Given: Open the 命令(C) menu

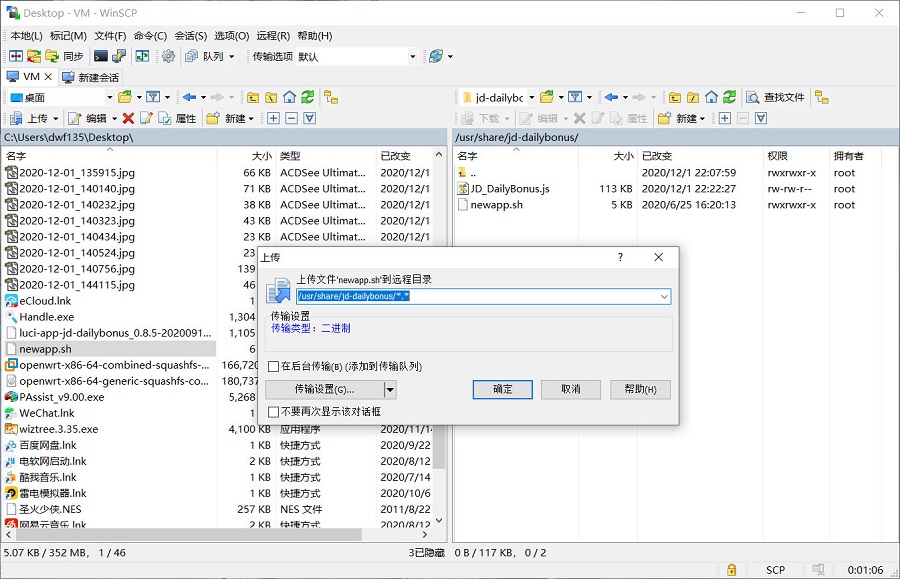Looking at the screenshot, I should [150, 36].
